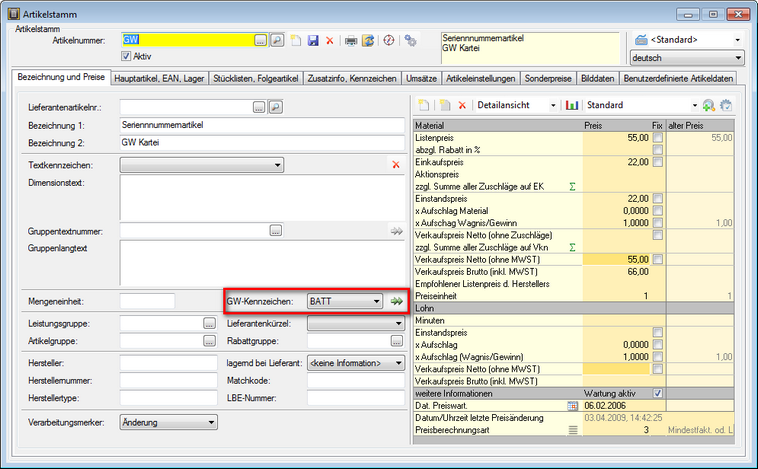Search article number with magnifier button
Viewport: 758px width, 469px height.
pos(277,40)
